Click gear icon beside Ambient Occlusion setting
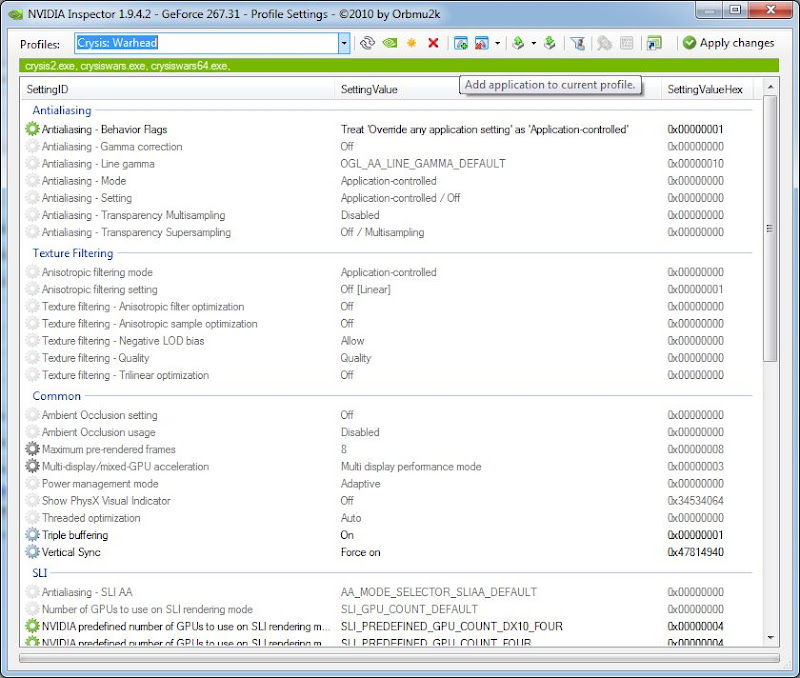 (x=32, y=415)
